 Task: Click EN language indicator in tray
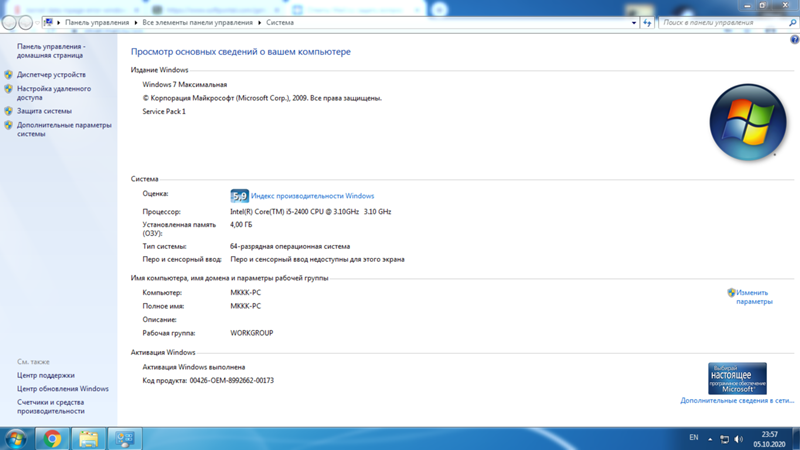694,438
